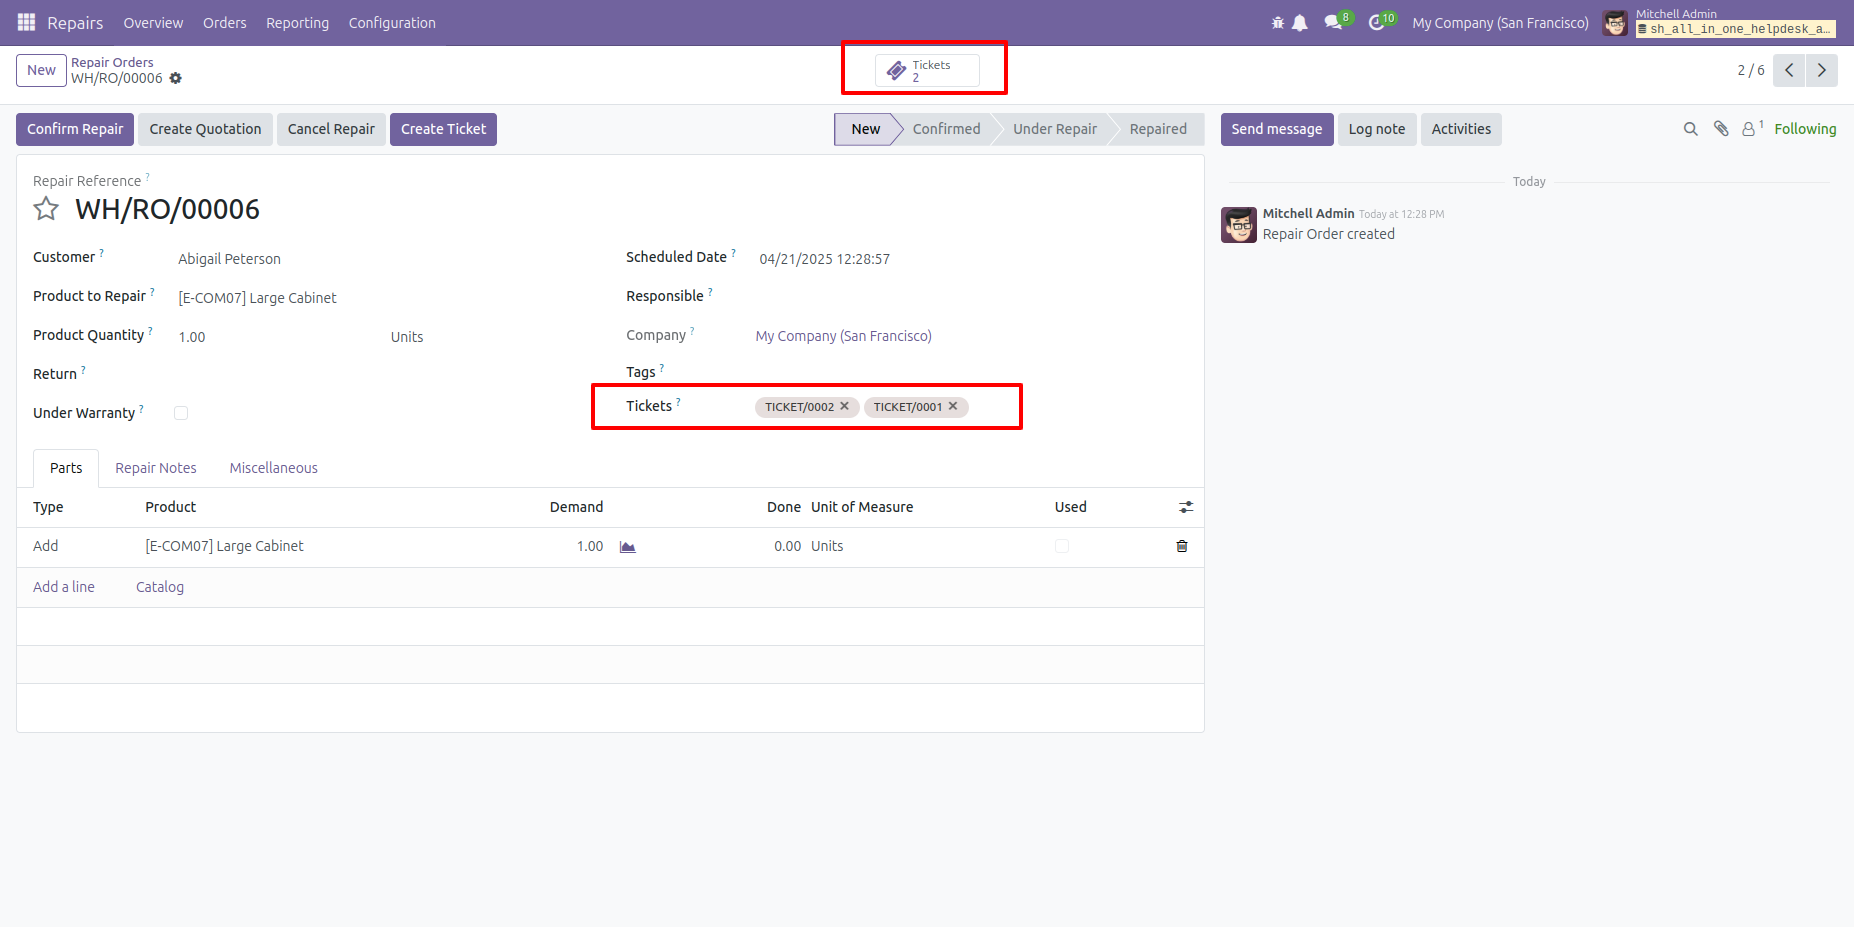The width and height of the screenshot is (1854, 927).
Task: Click the Add a line link
Action: pos(64,587)
